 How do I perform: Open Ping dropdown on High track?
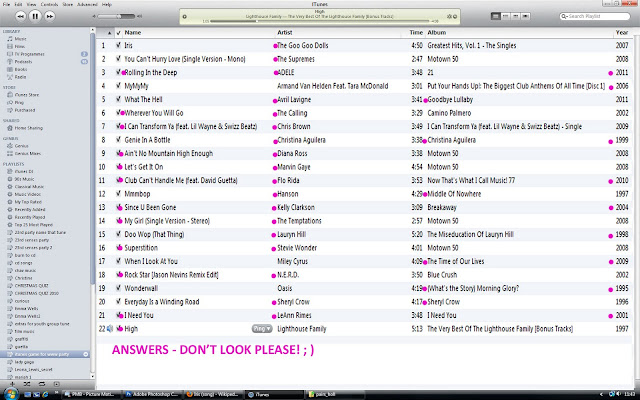coord(262,329)
